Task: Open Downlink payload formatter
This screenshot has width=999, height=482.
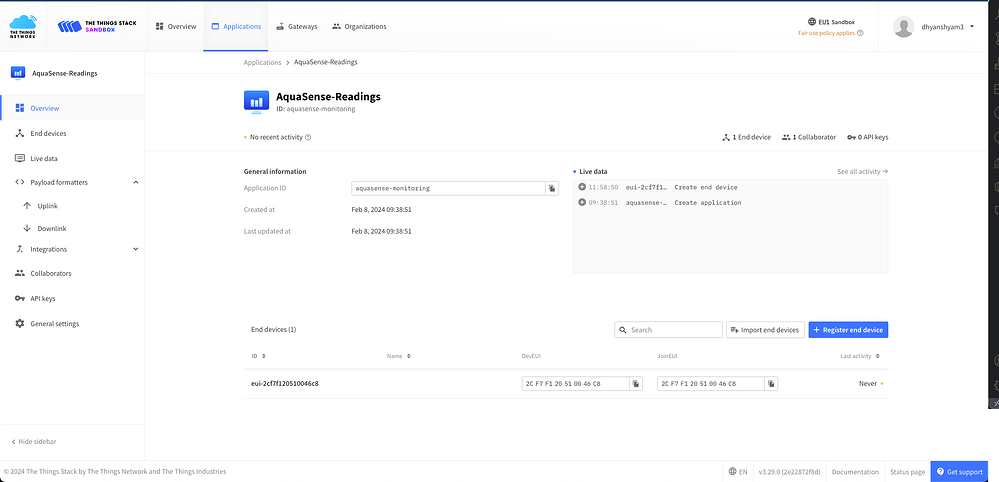Action: tap(52, 228)
